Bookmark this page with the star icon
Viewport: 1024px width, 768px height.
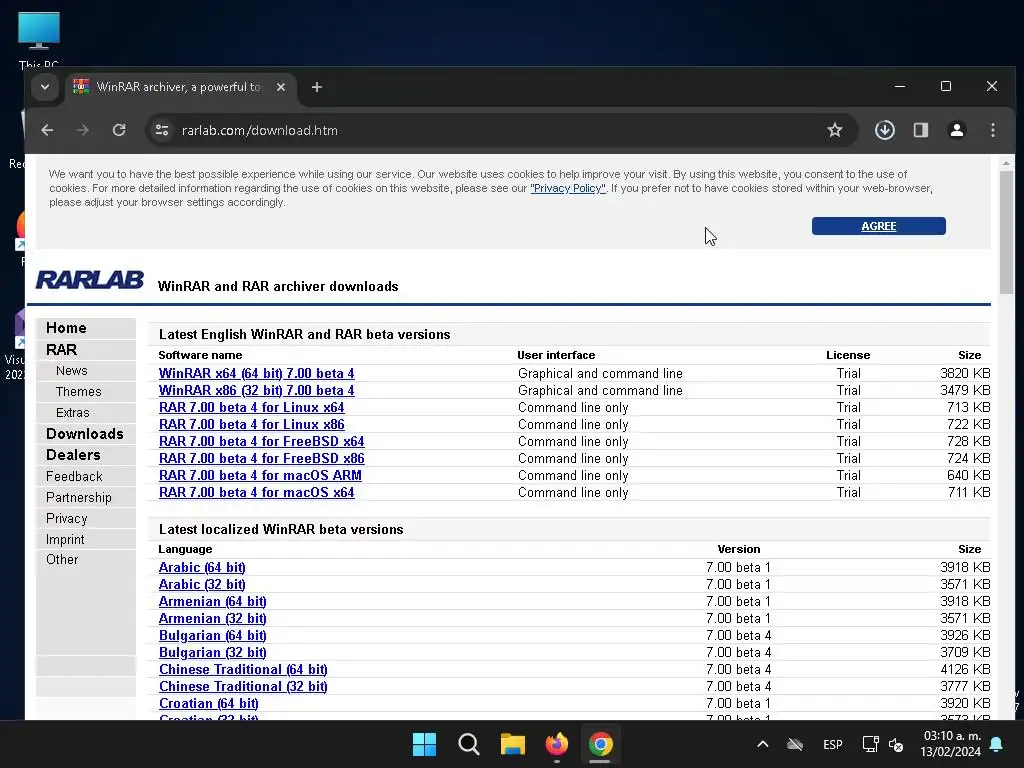835,130
